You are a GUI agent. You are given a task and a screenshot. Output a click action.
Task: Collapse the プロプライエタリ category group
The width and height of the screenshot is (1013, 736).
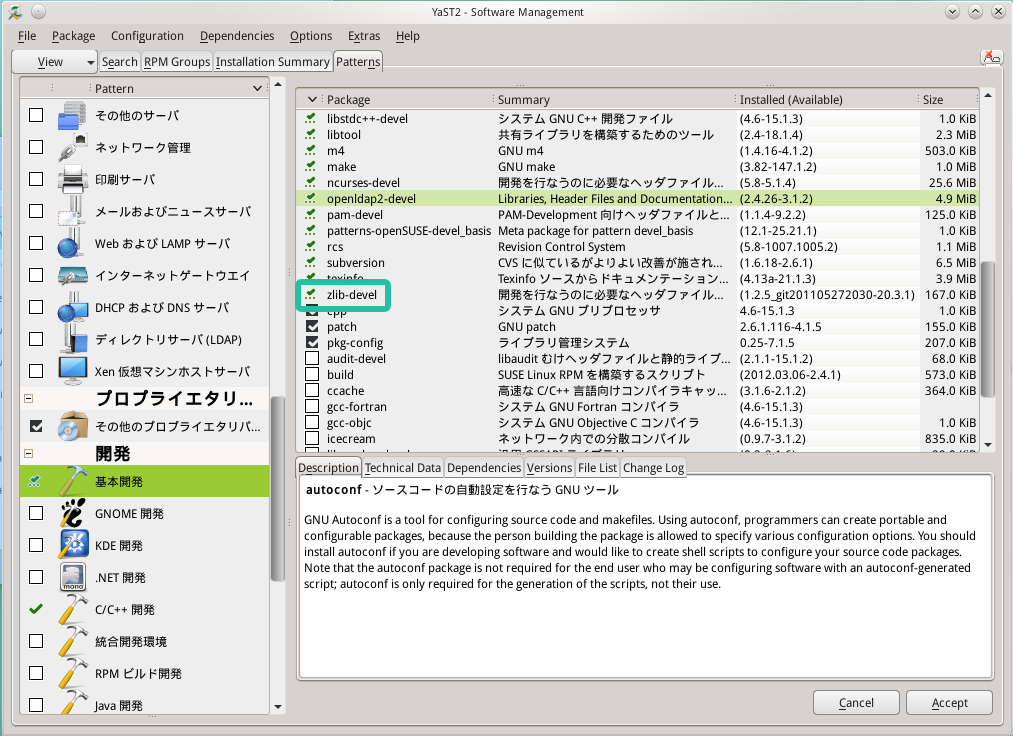click(x=28, y=399)
